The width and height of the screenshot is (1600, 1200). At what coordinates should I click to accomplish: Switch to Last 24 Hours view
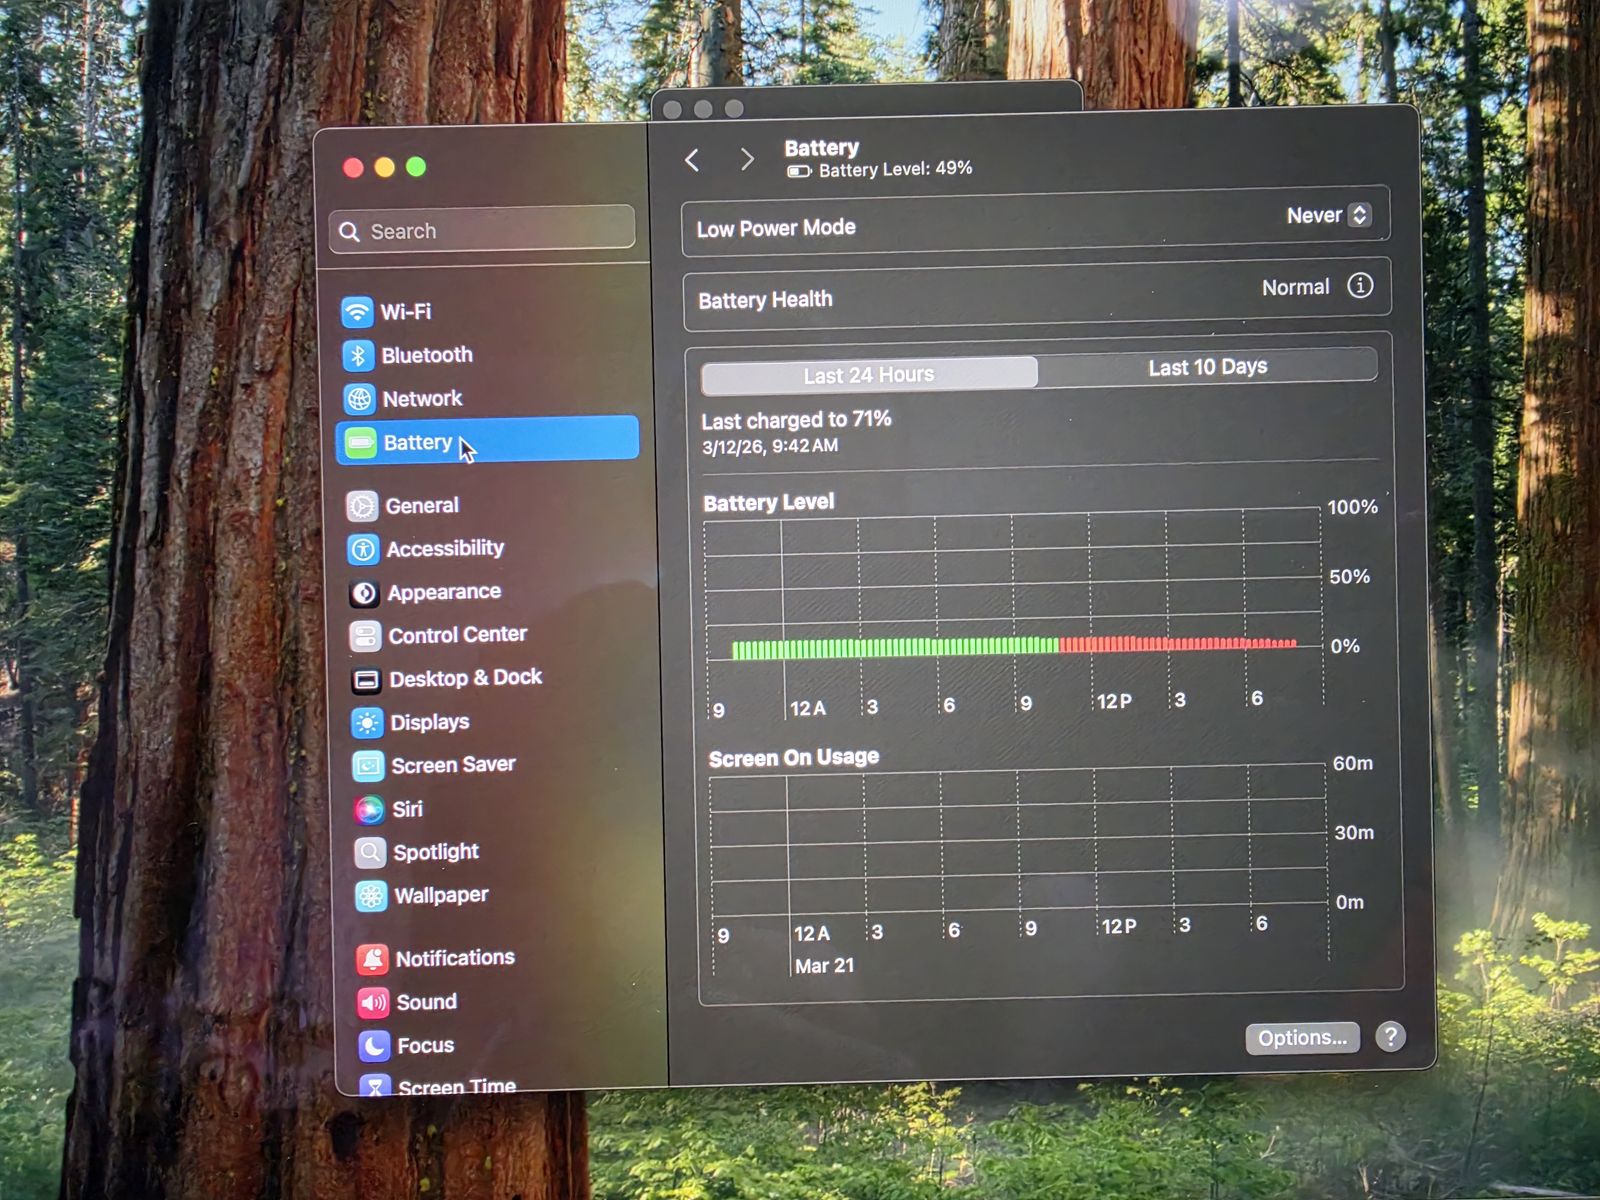[x=868, y=375]
